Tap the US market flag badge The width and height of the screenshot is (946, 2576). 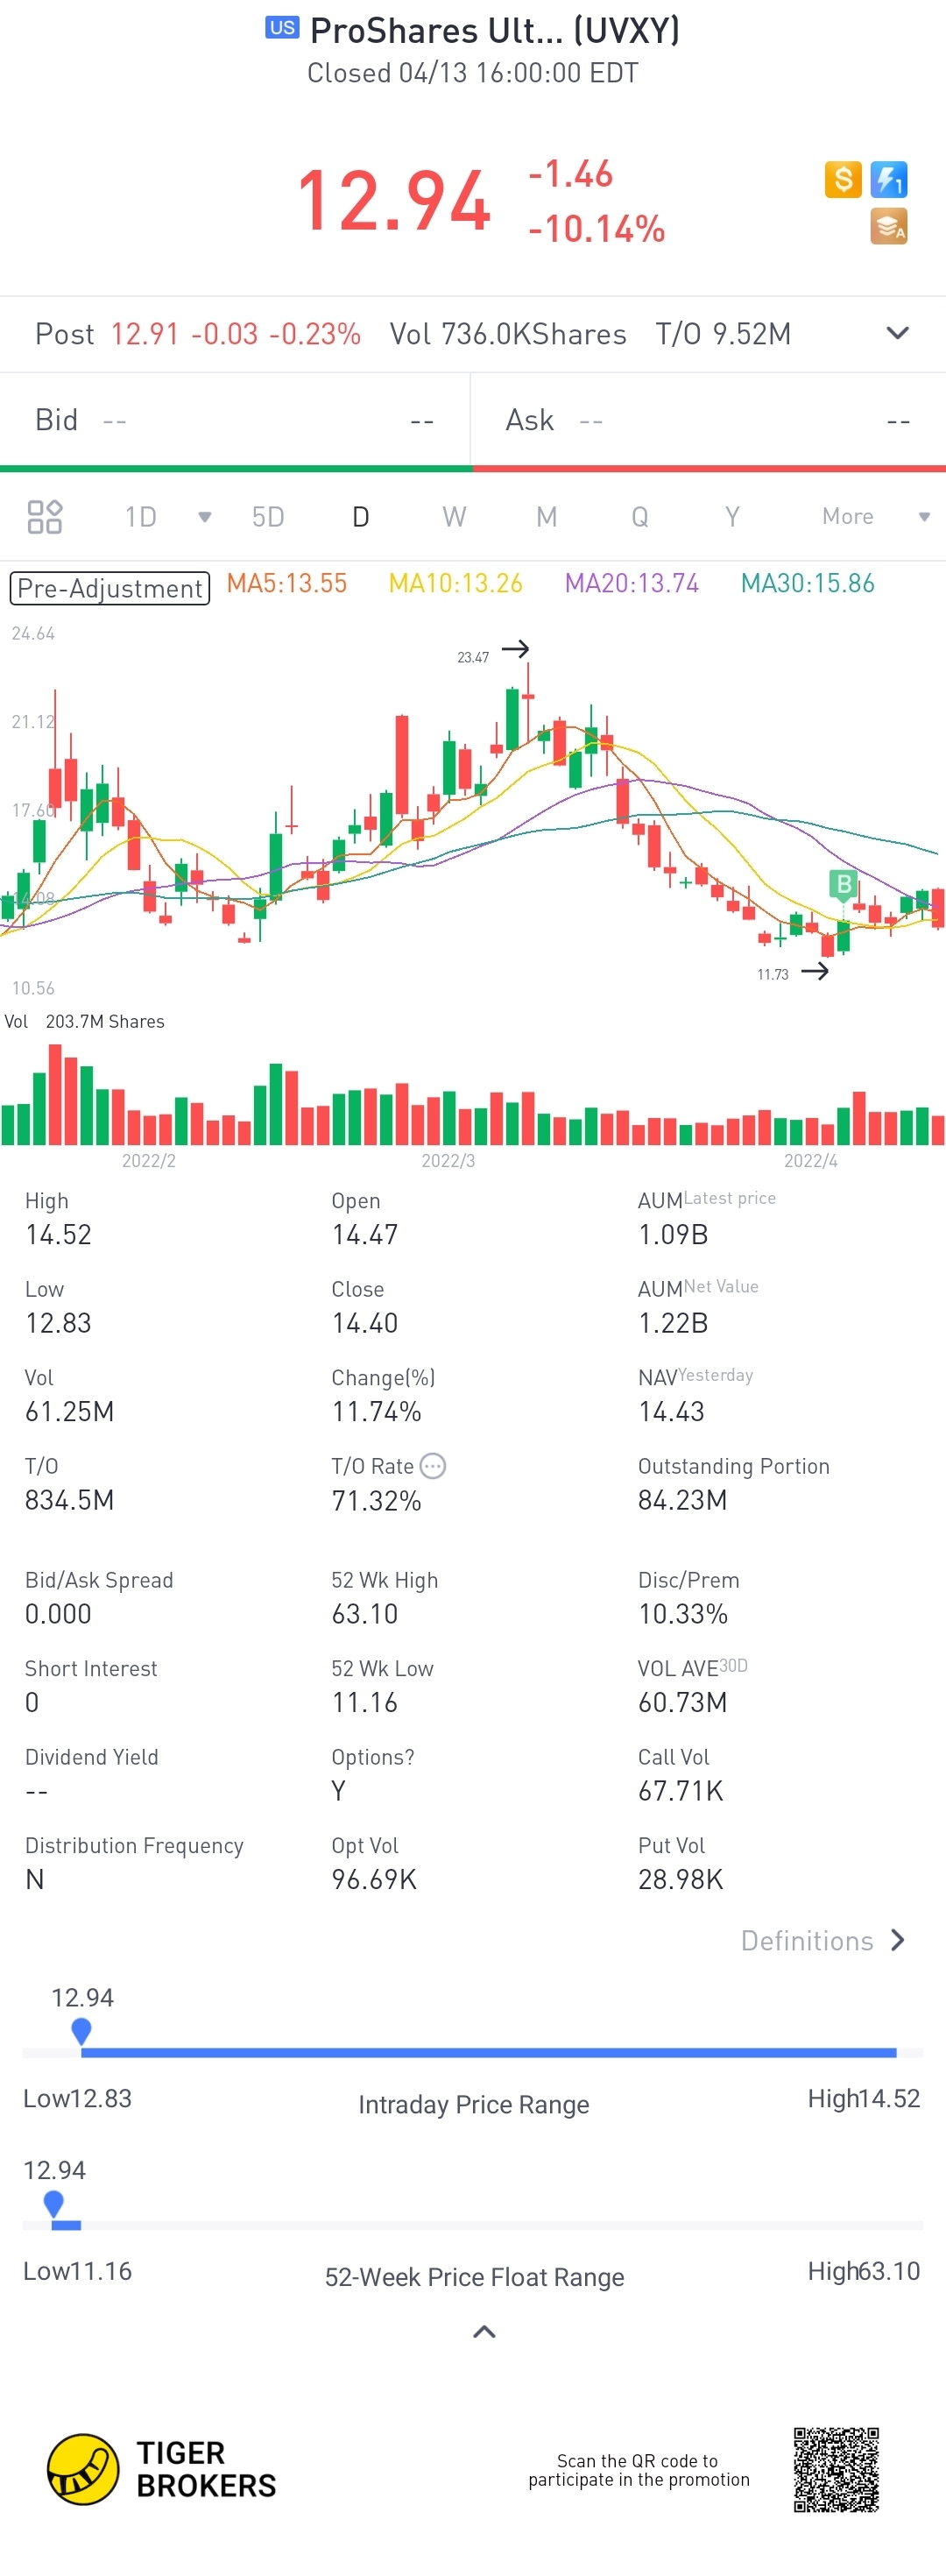coord(282,28)
